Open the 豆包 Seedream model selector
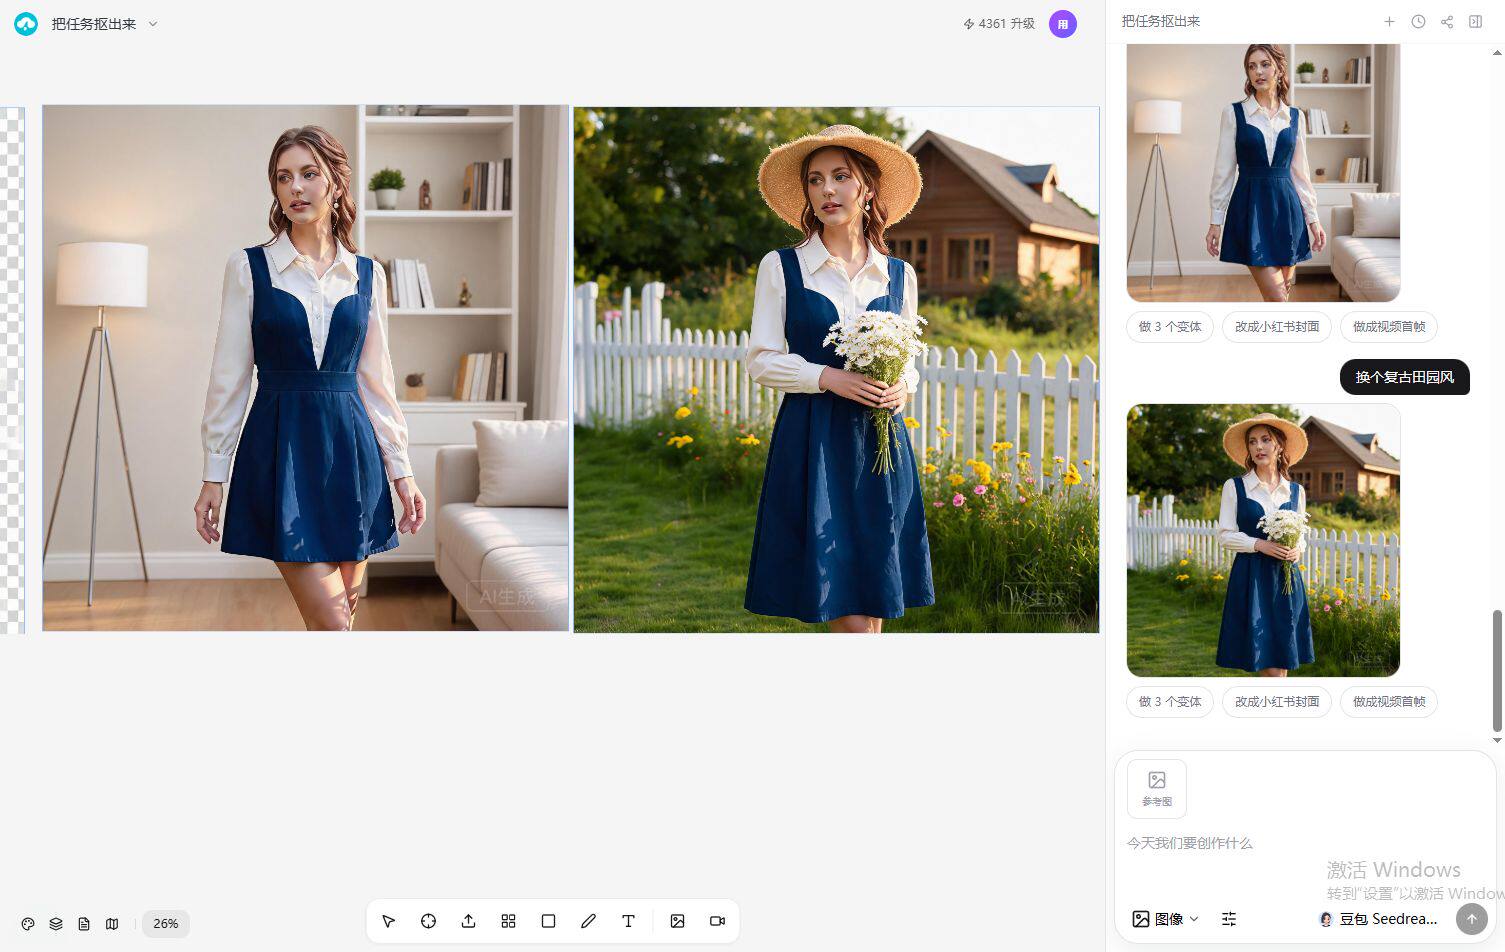The width and height of the screenshot is (1505, 952). 1378,919
